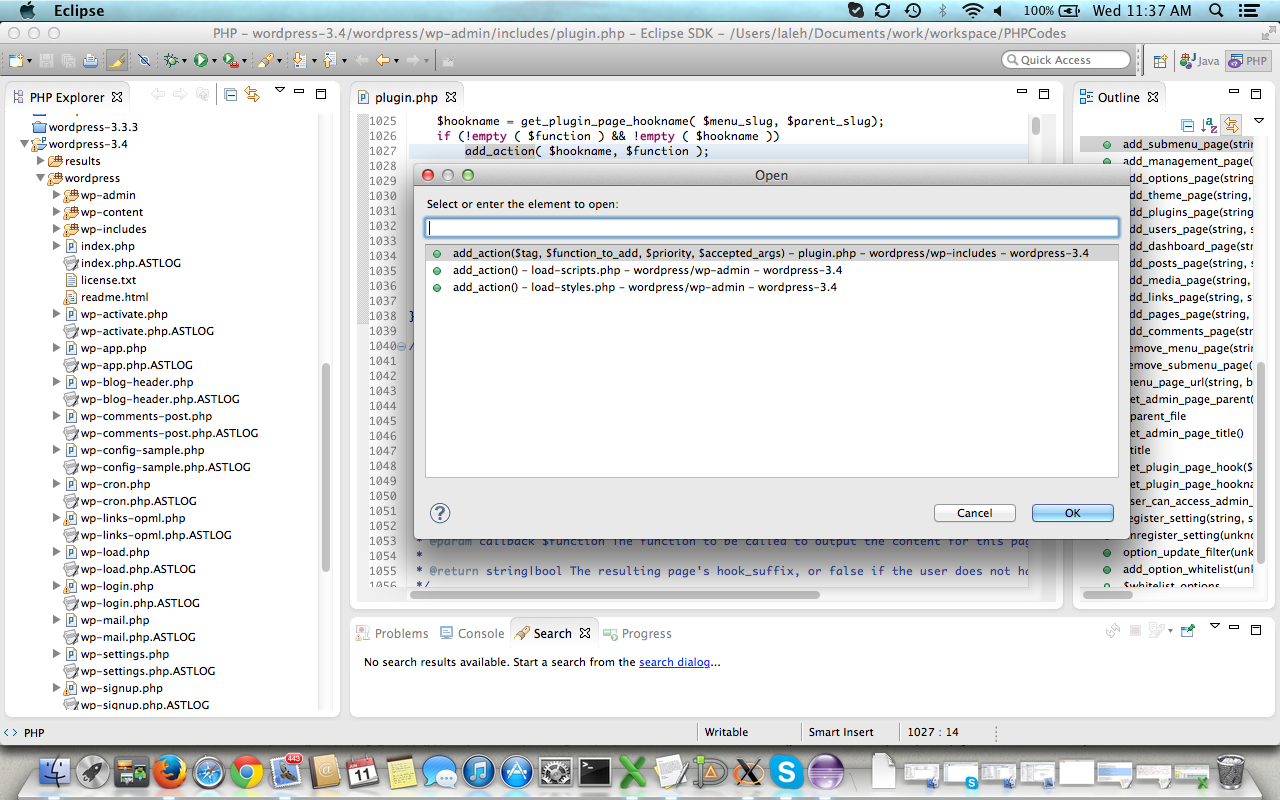Click the green Run icon
Screen dimensions: 1280x800
(x=200, y=61)
